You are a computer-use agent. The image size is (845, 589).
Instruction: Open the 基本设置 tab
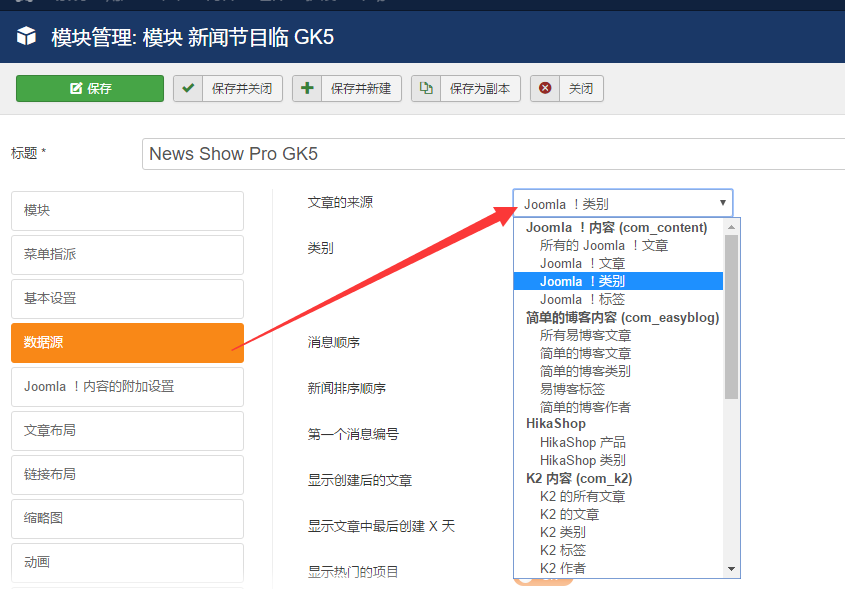(x=127, y=299)
